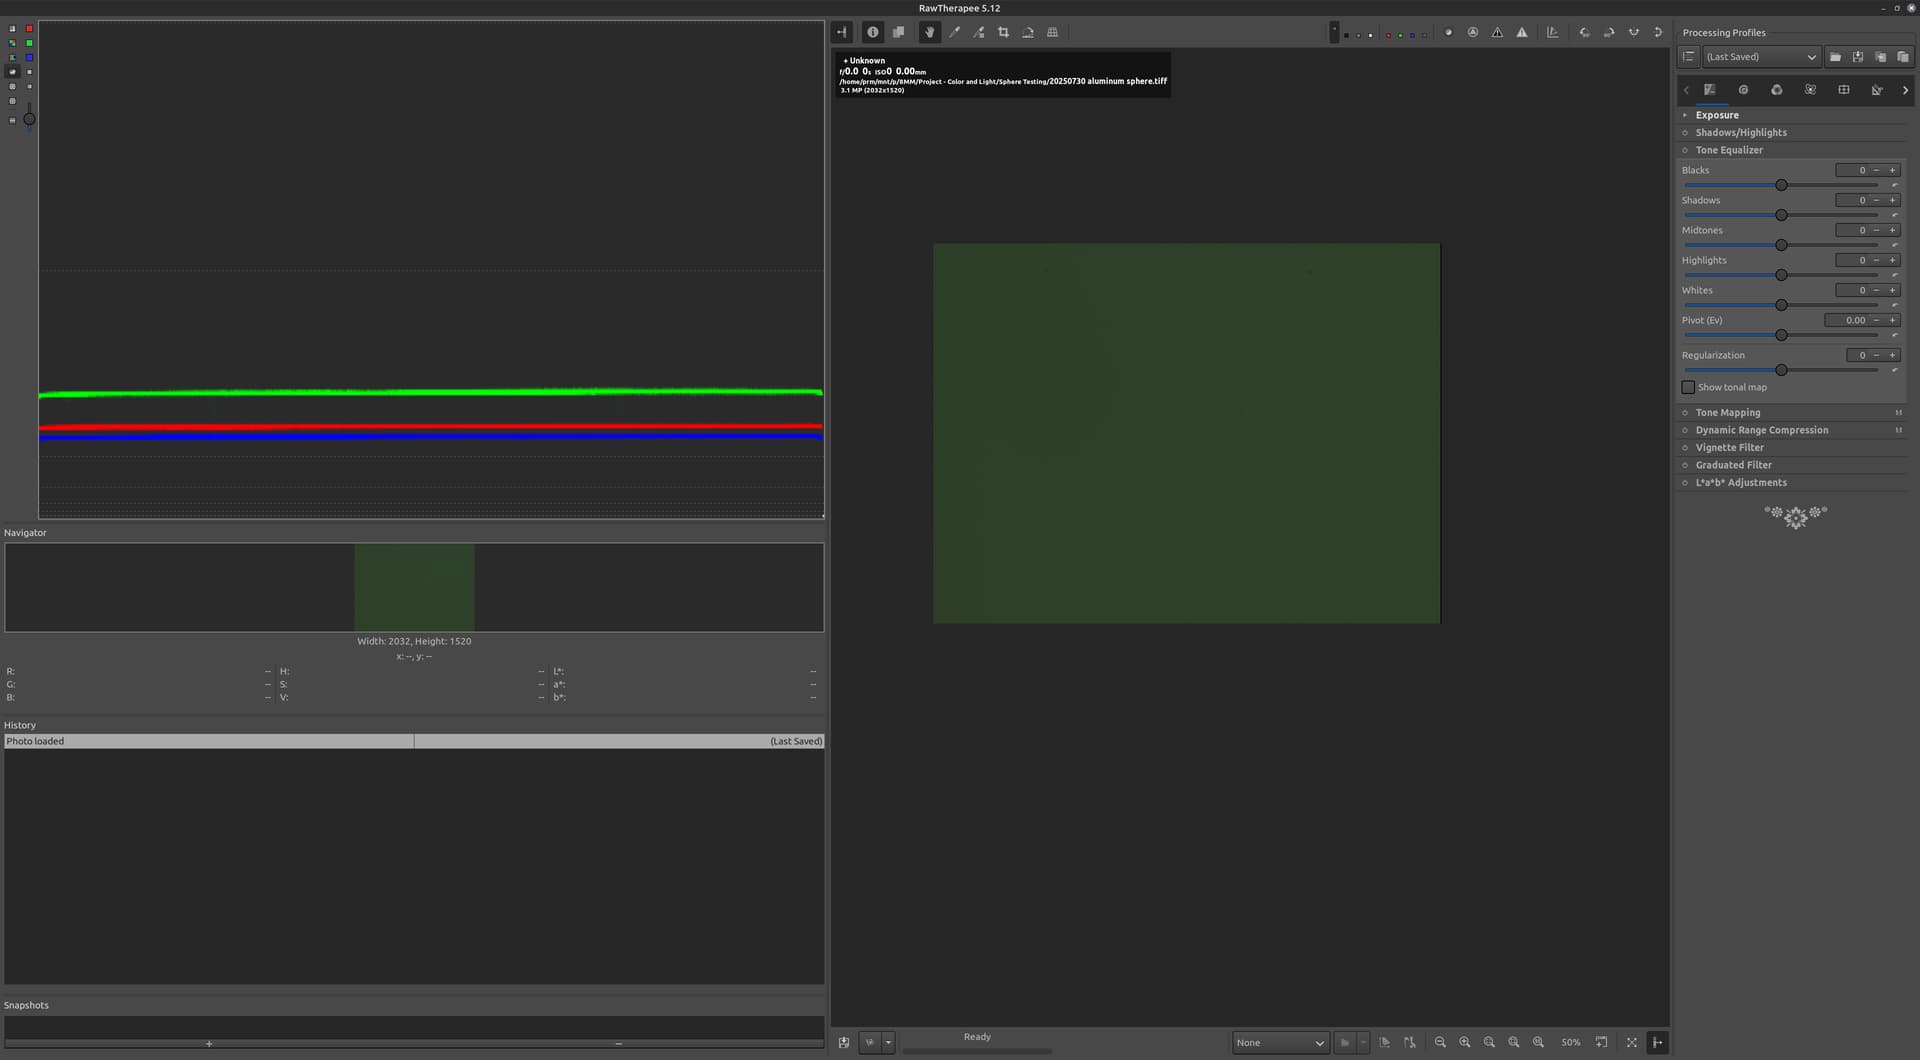Switch to the Detail tab icon
1920x1060 pixels.
click(x=1743, y=90)
